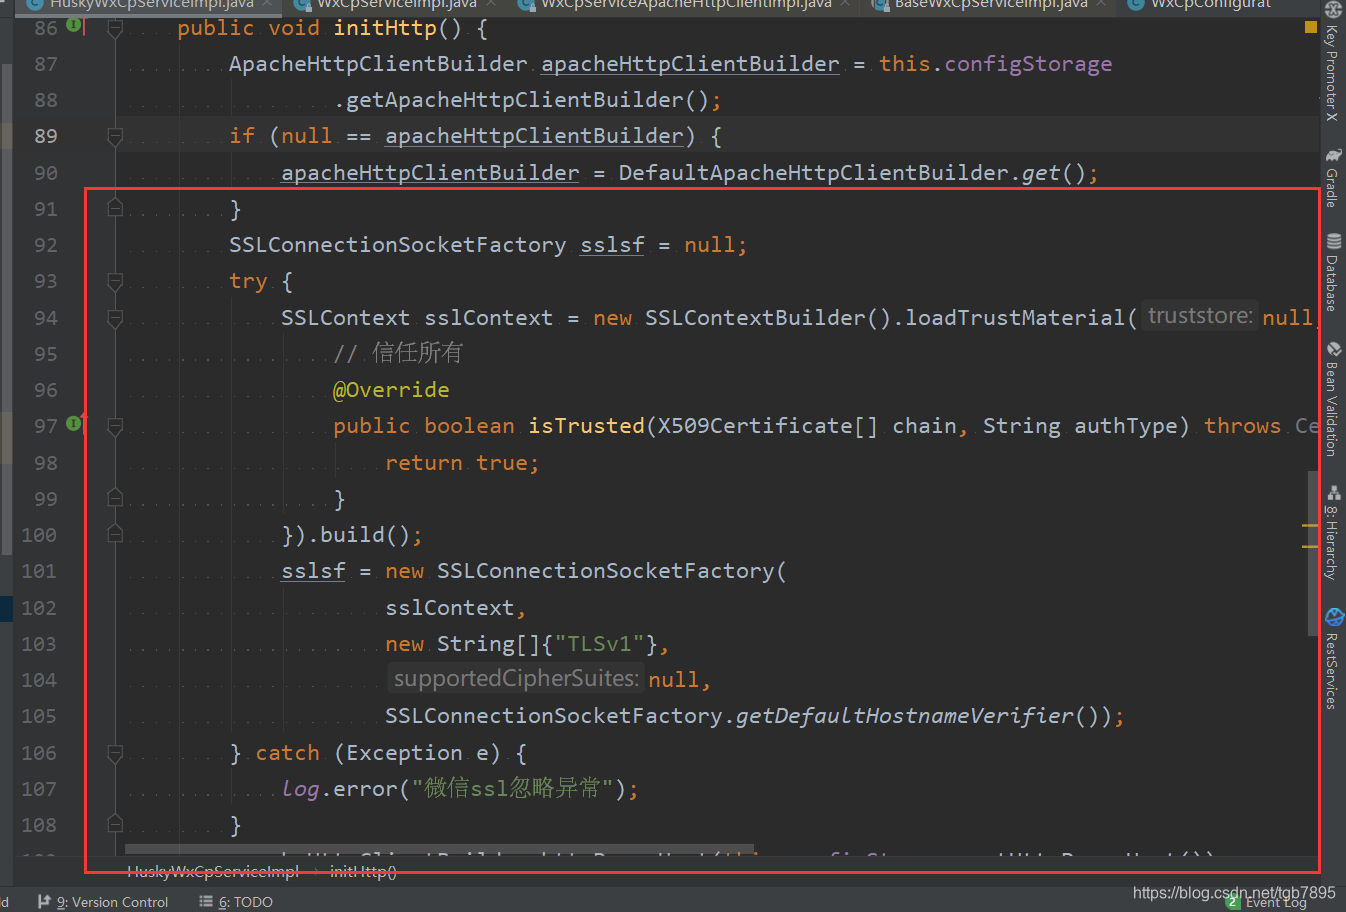The width and height of the screenshot is (1346, 912).
Task: Click the editor vertical scrollbar thumb
Action: 1313,553
